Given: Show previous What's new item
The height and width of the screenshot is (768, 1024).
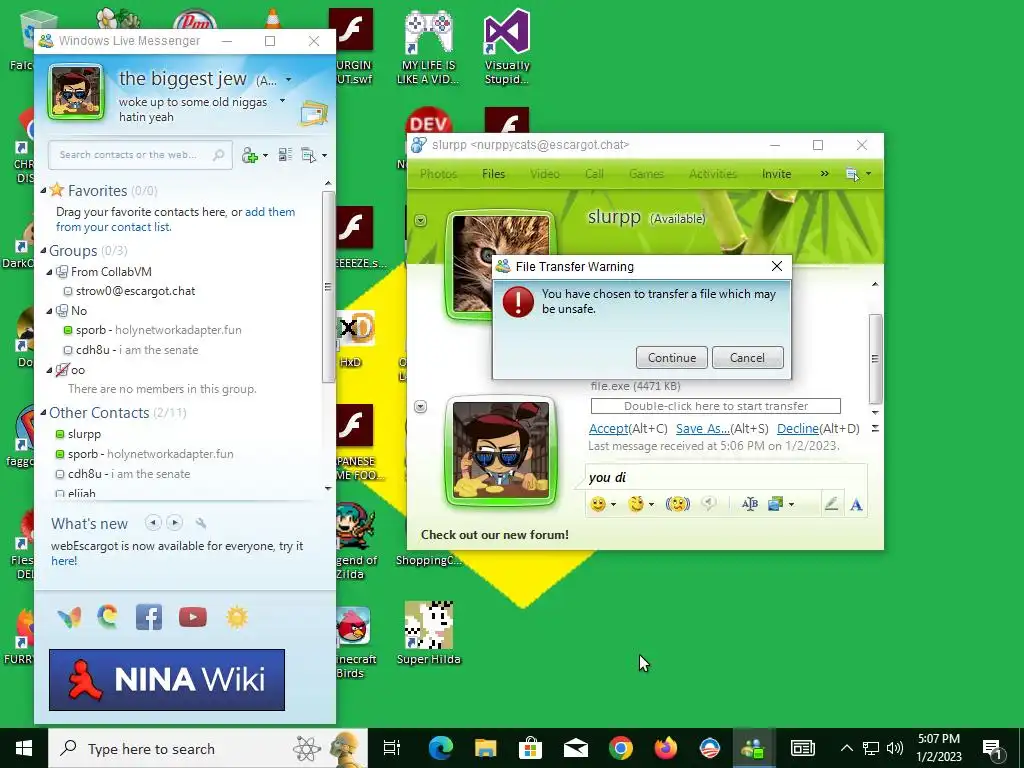Looking at the screenshot, I should 153,522.
